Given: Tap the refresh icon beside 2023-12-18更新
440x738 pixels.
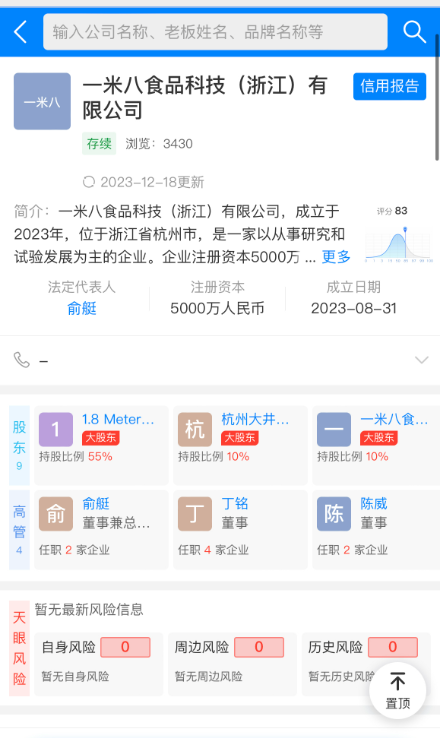Looking at the screenshot, I should pyautogui.click(x=88, y=182).
